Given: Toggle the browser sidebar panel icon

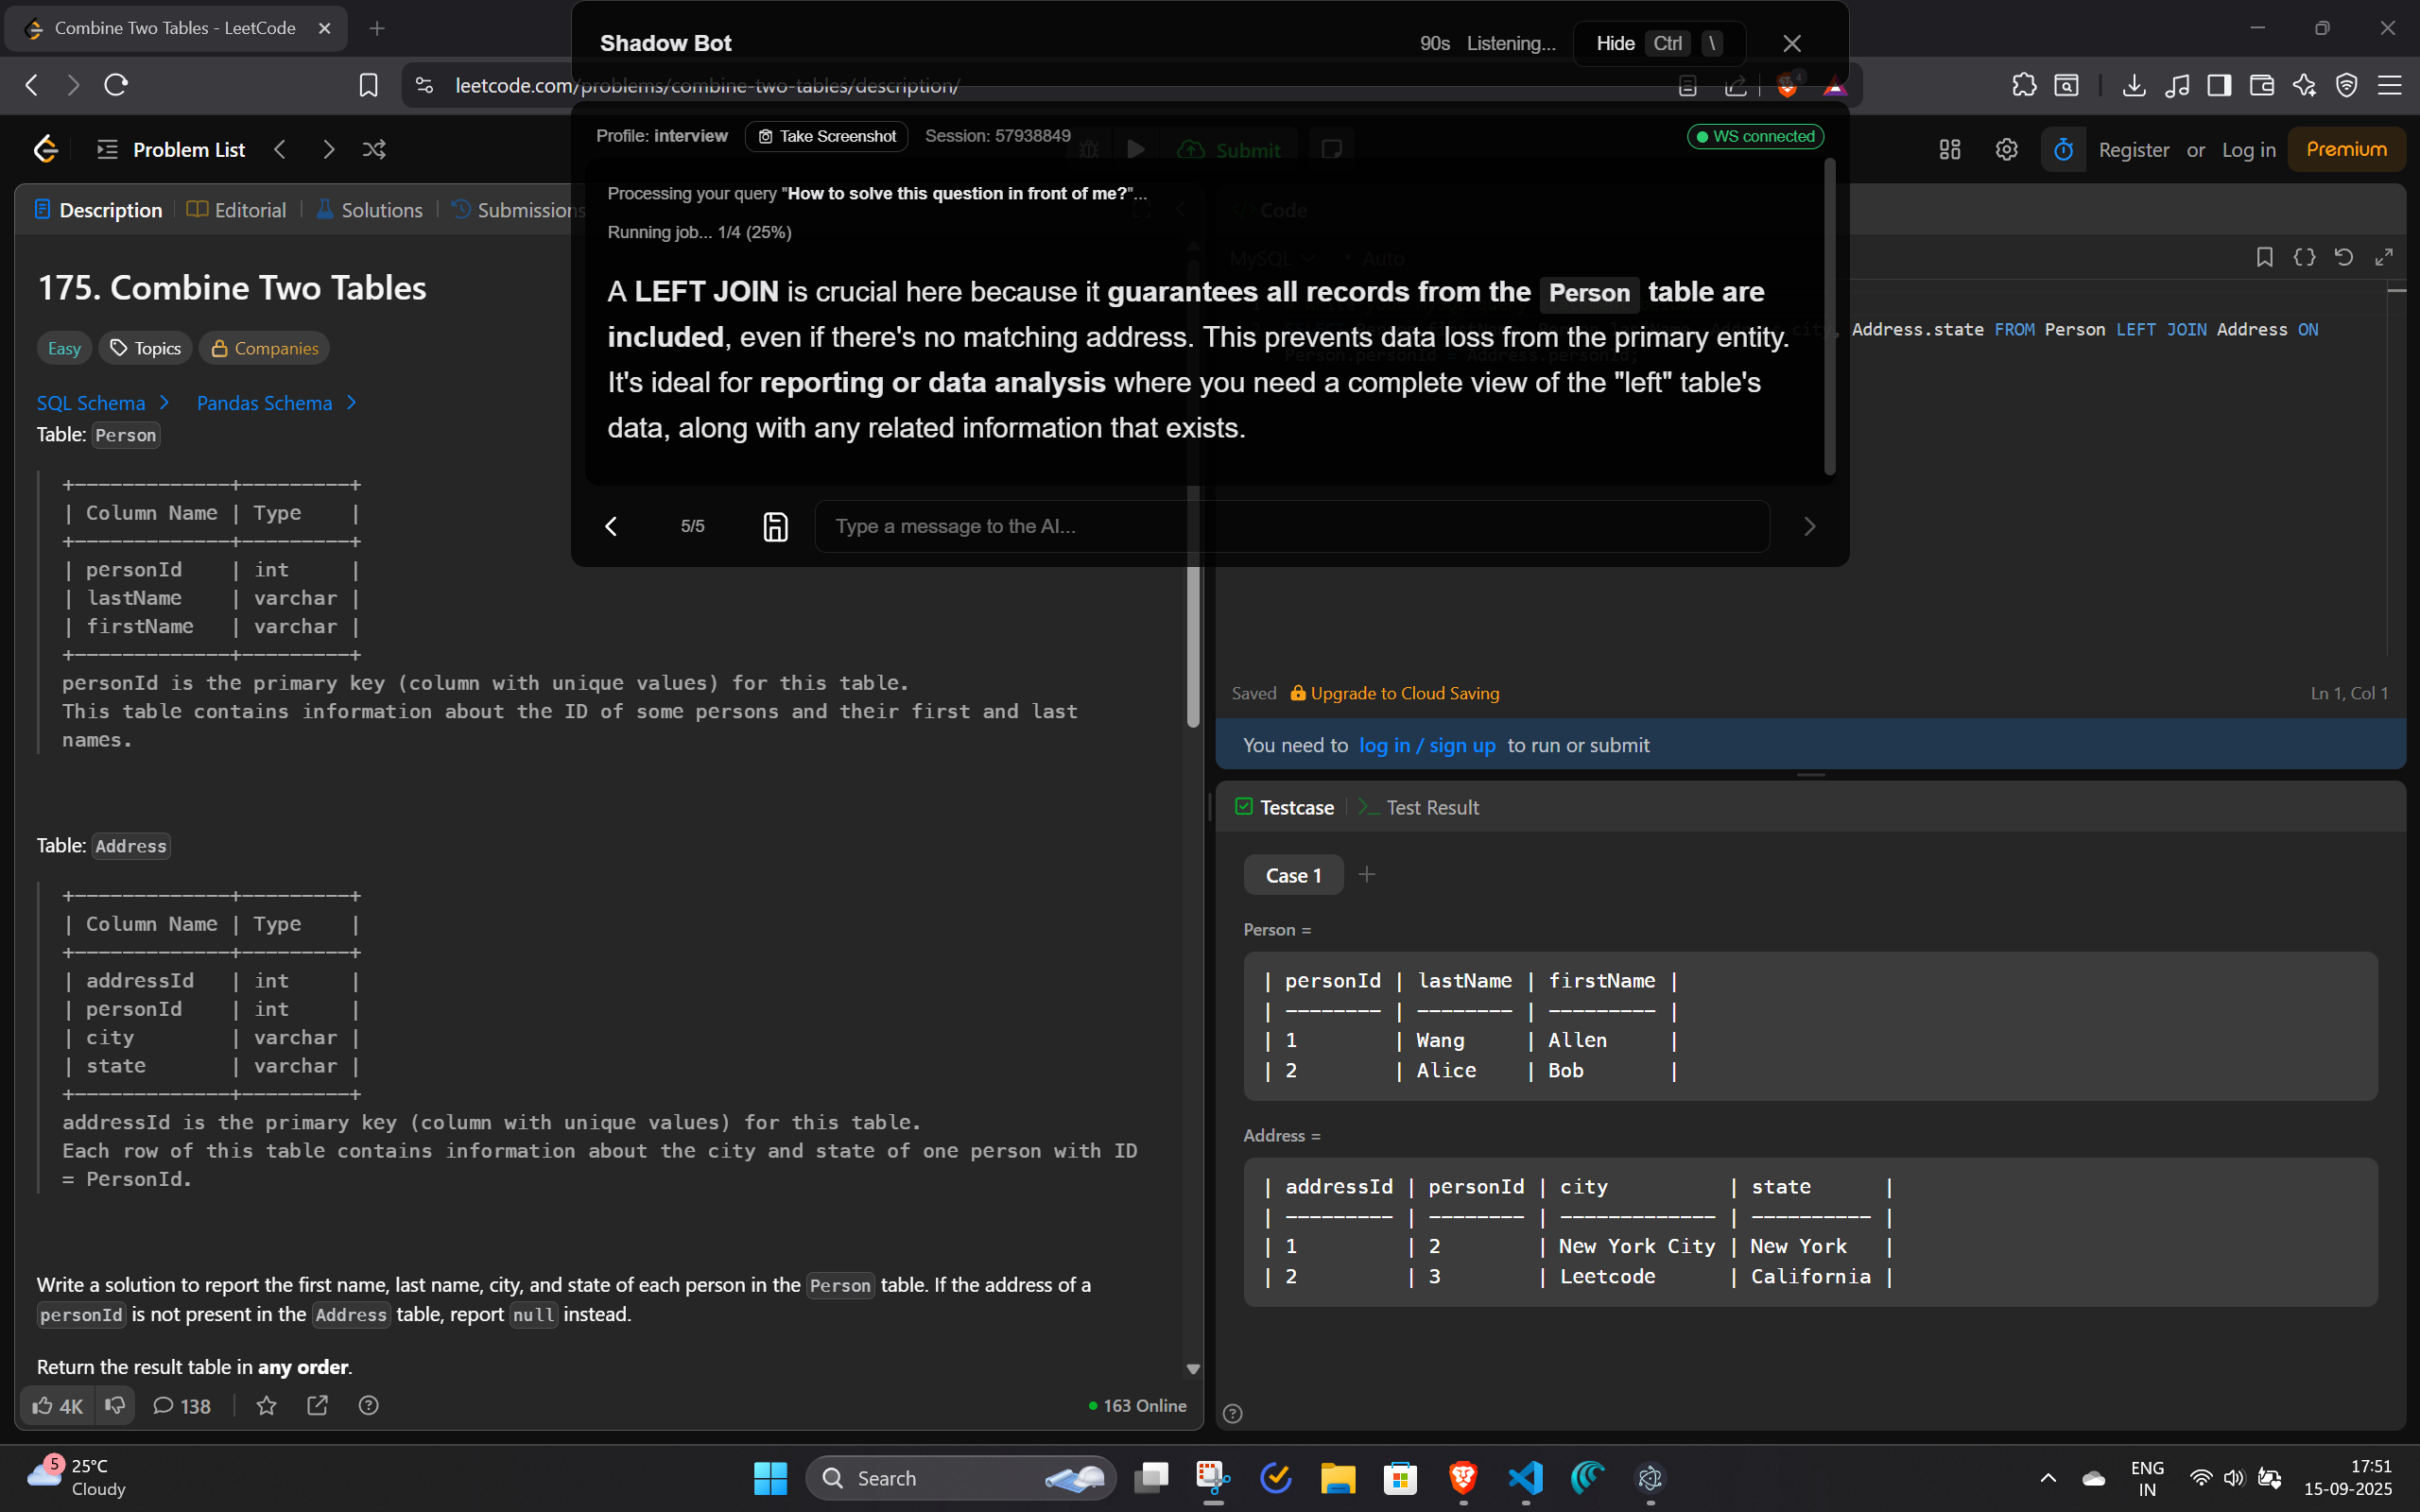Looking at the screenshot, I should click(2219, 85).
